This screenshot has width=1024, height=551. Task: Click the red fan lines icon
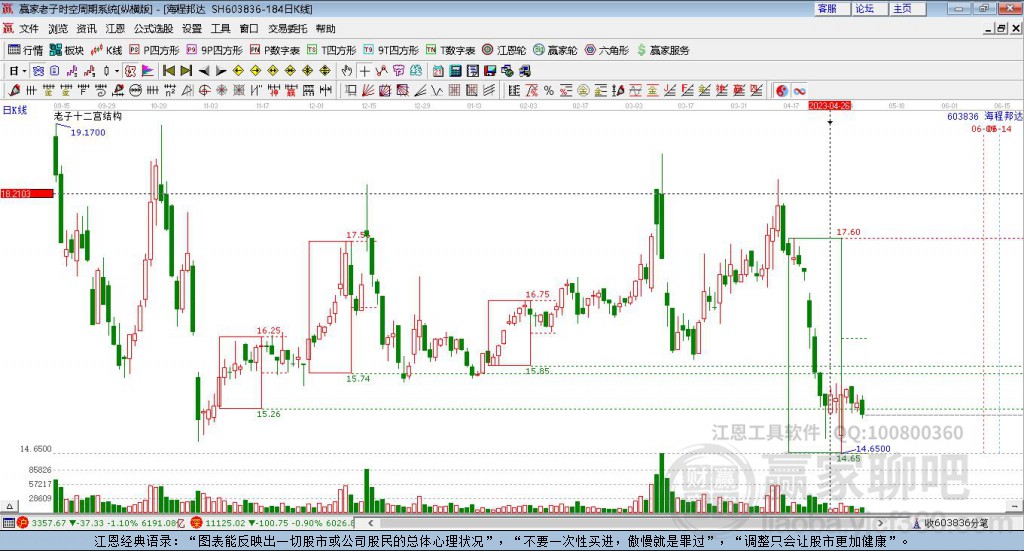[x=368, y=91]
